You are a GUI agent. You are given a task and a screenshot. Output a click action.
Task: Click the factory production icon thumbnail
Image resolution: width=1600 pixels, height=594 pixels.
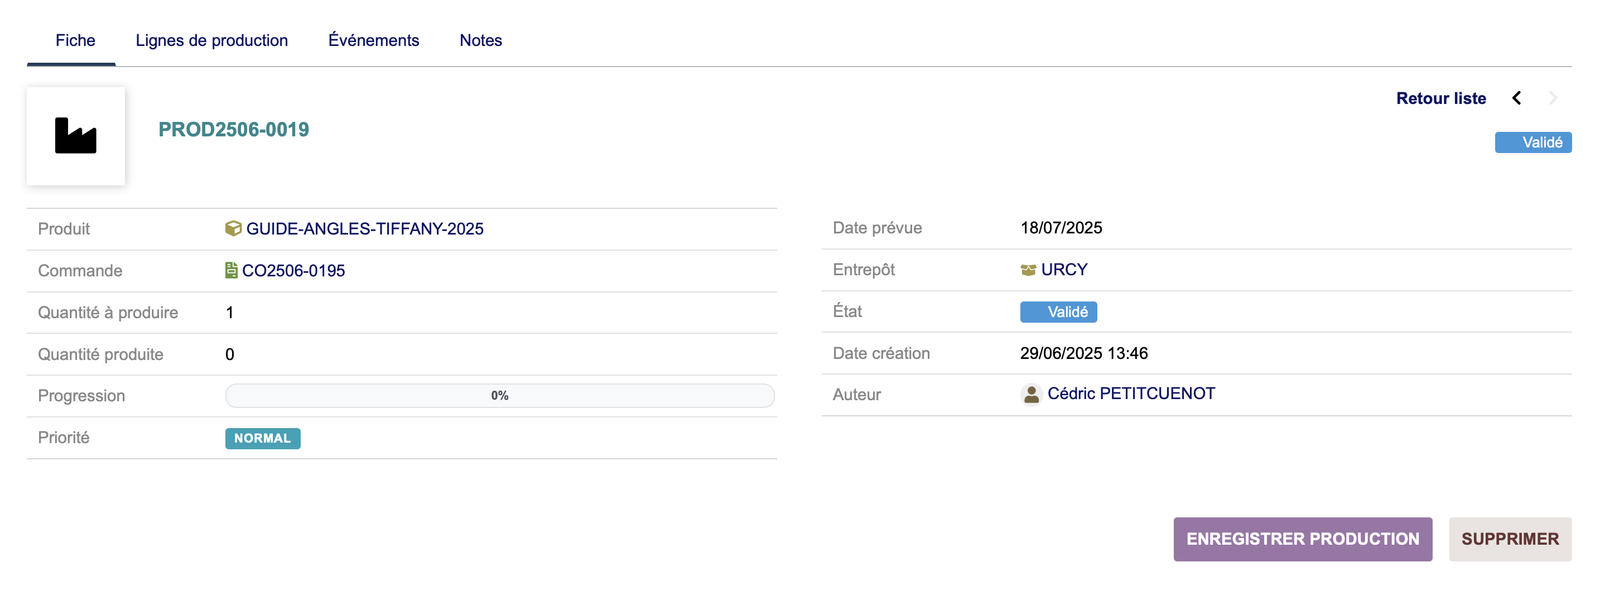(x=76, y=136)
